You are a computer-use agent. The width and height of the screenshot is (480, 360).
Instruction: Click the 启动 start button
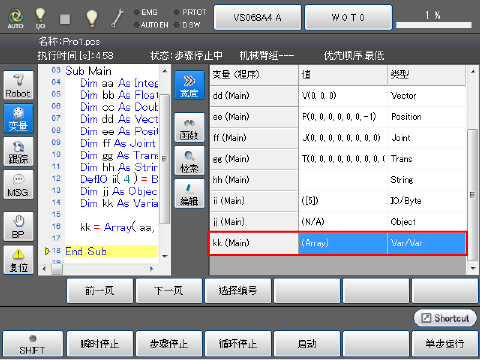coord(307,344)
